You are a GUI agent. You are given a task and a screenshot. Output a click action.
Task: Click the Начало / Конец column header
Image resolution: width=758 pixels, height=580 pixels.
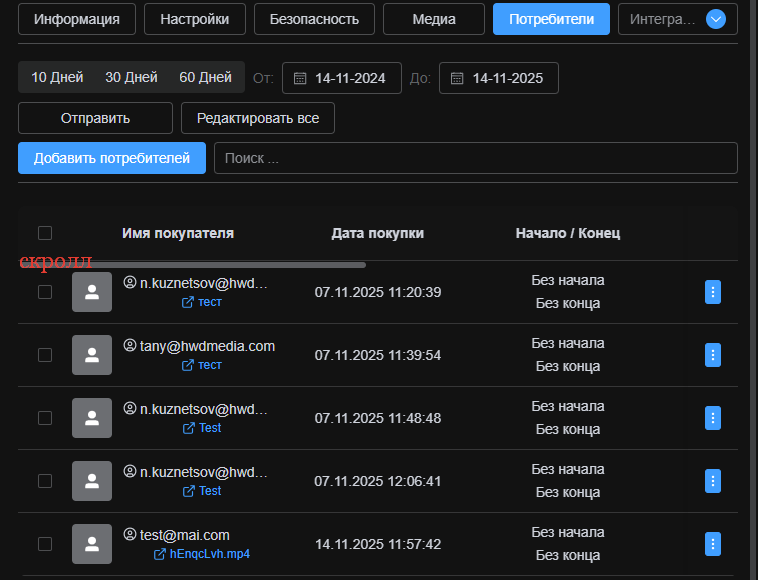click(x=568, y=233)
